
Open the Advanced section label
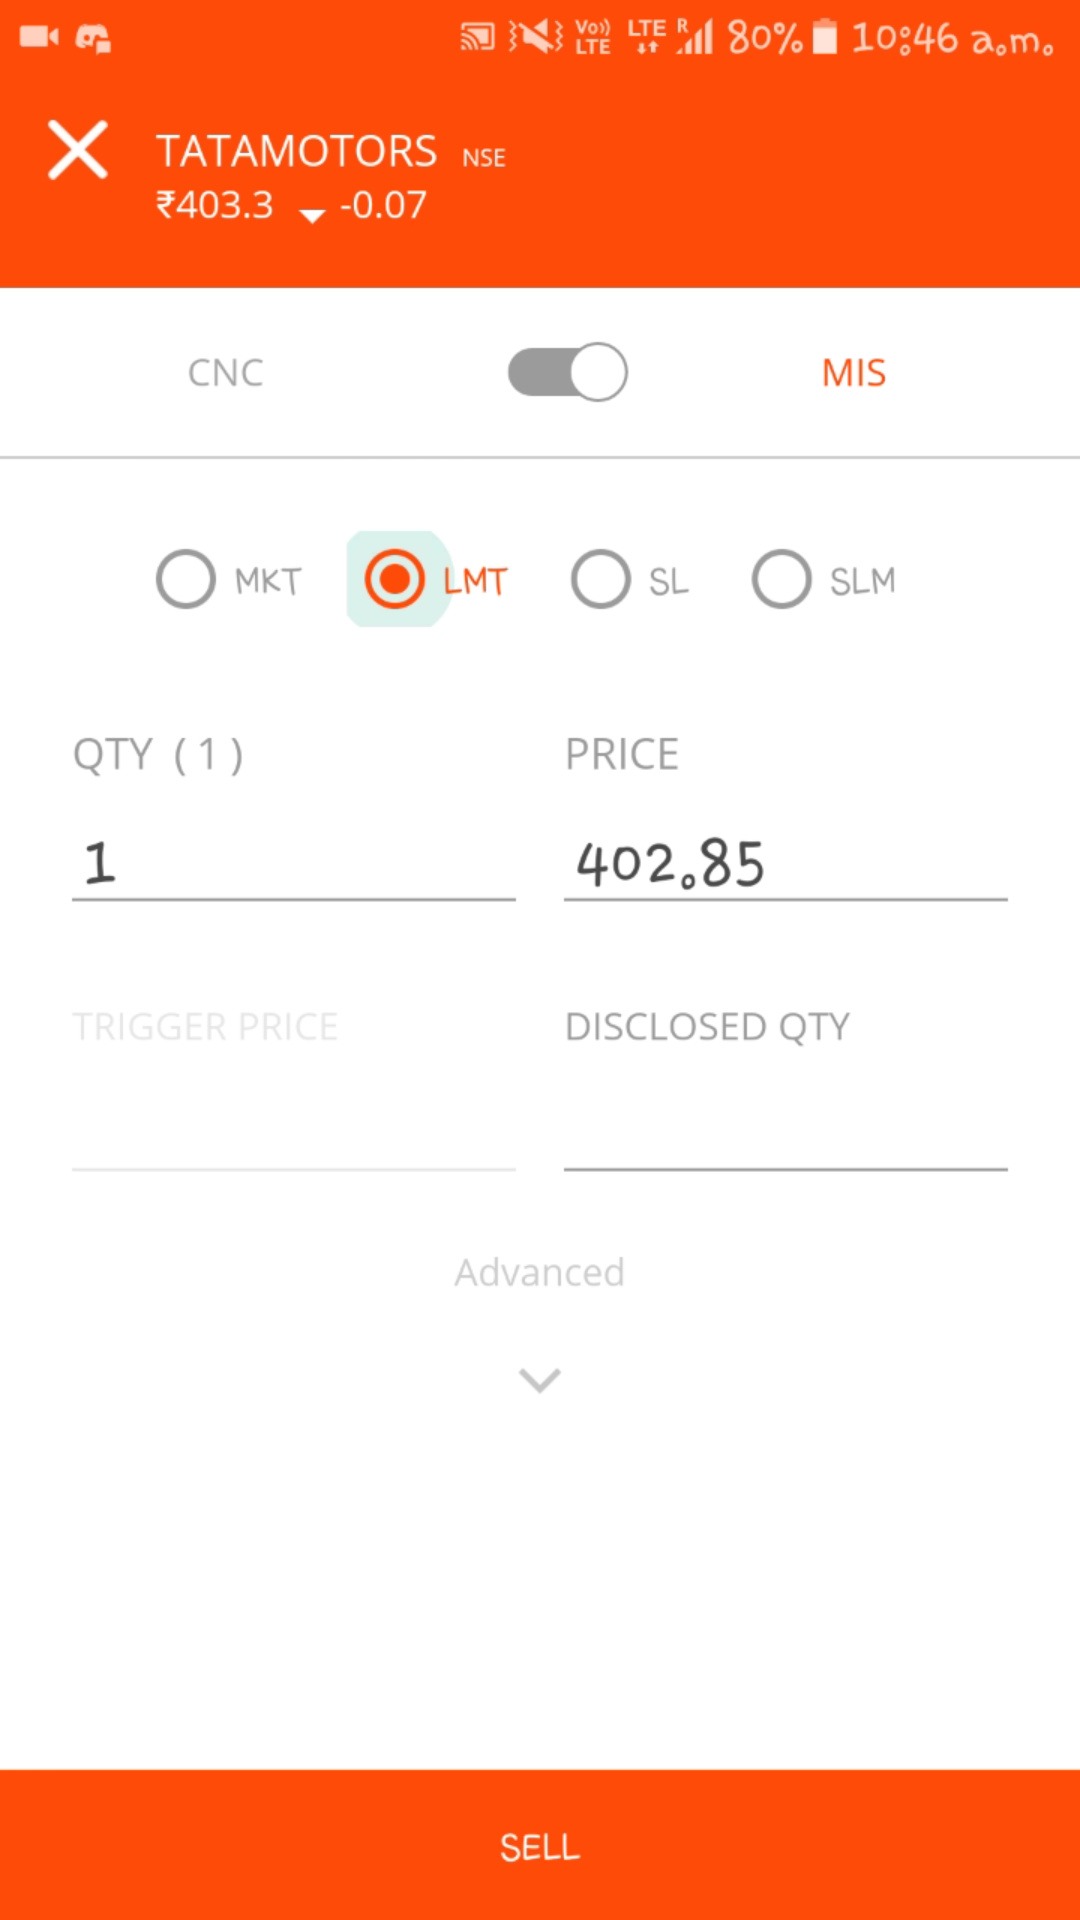[x=540, y=1272]
